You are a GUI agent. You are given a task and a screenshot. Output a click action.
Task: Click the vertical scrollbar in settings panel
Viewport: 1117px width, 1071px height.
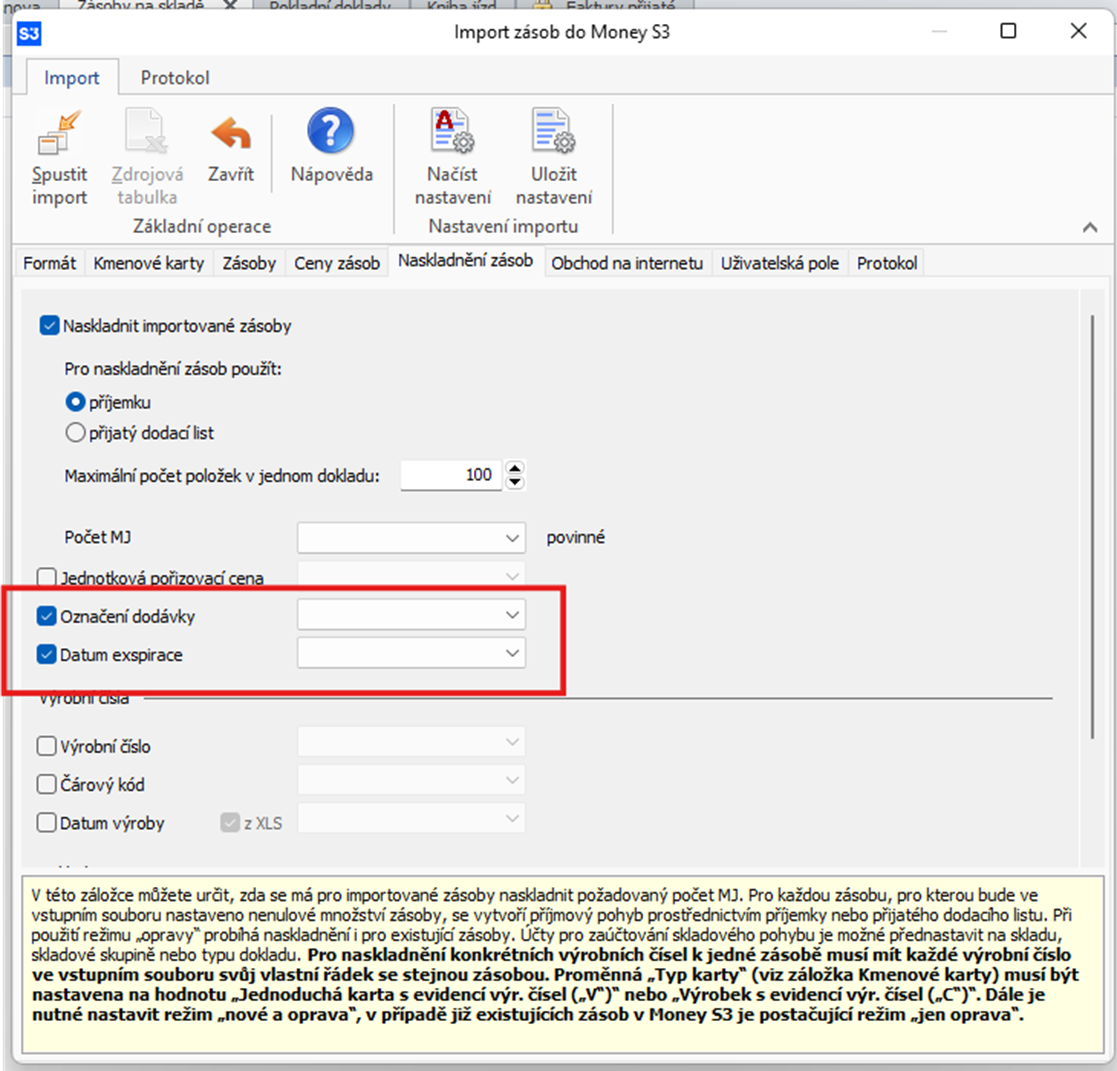1092,527
